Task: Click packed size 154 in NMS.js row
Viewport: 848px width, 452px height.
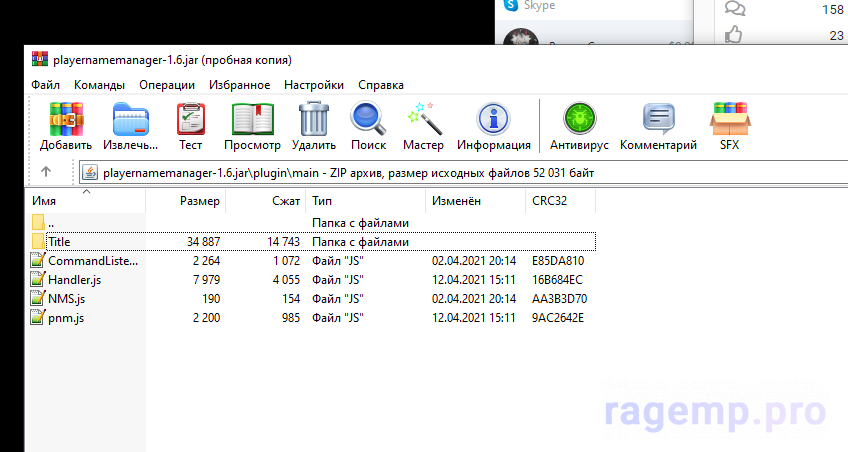Action: point(291,298)
